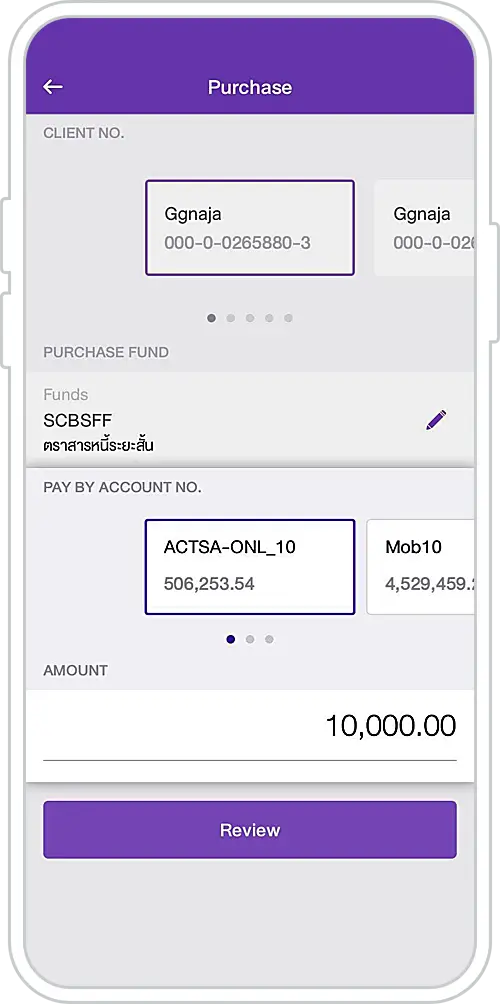Tap the second client pagination dot
The height and width of the screenshot is (1004, 500).
pos(230,318)
